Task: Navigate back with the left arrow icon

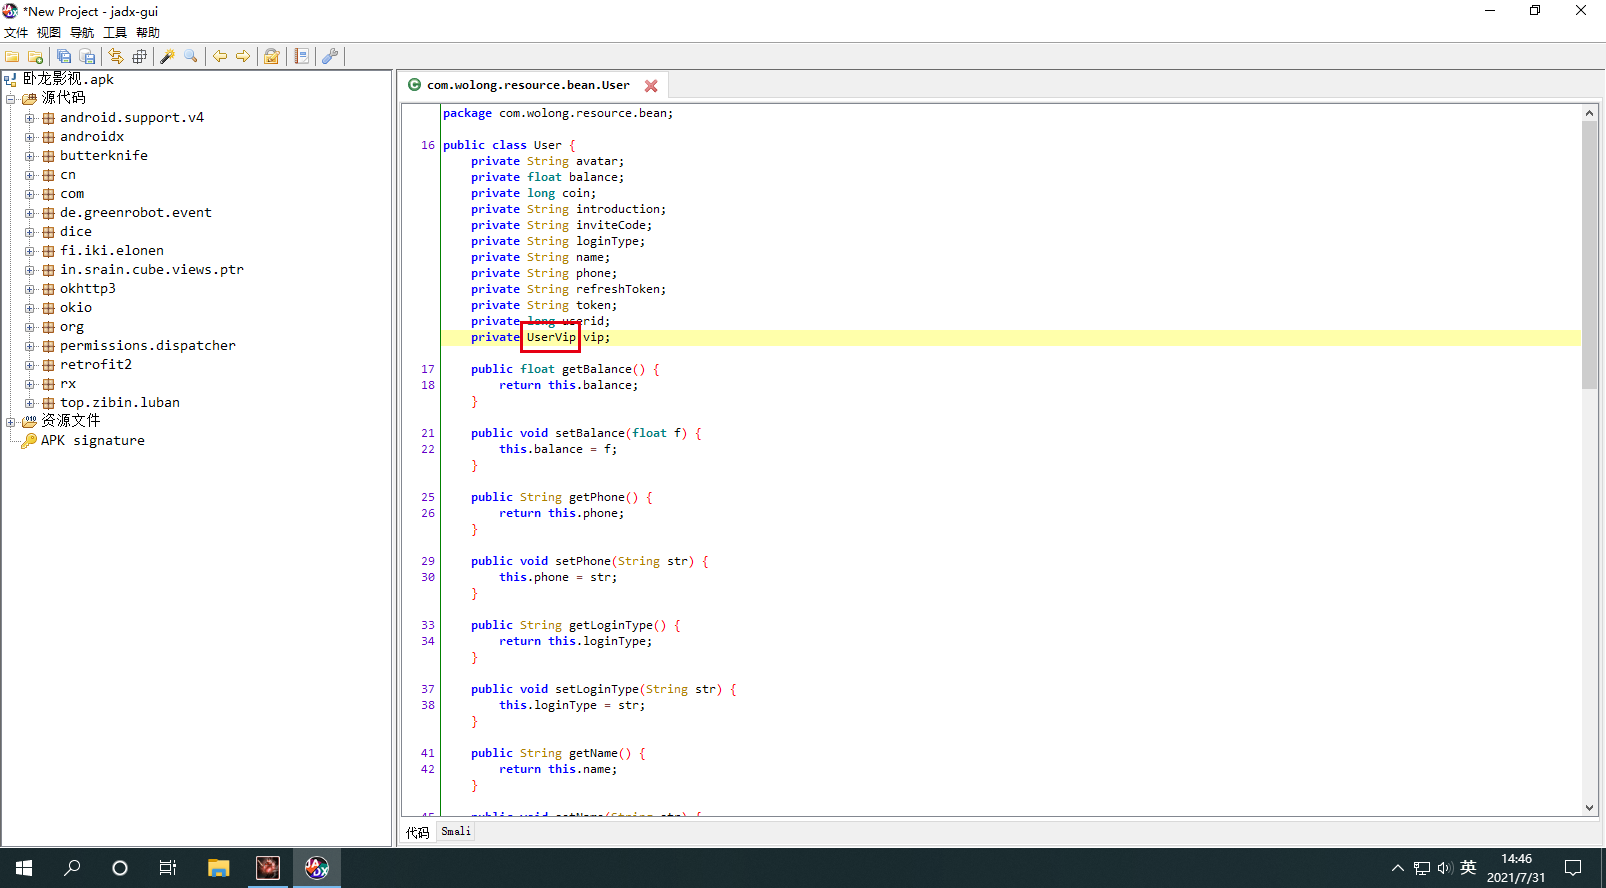Action: pos(219,57)
